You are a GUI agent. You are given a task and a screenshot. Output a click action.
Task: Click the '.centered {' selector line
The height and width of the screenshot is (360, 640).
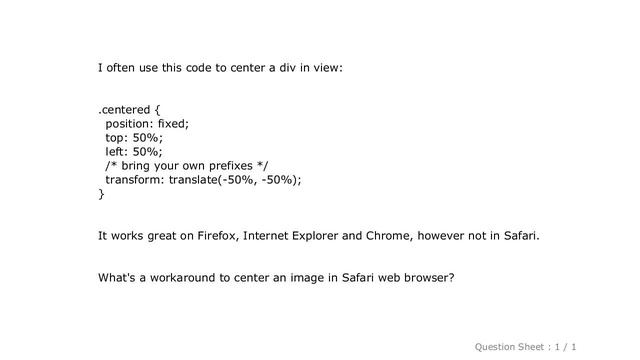tap(129, 110)
